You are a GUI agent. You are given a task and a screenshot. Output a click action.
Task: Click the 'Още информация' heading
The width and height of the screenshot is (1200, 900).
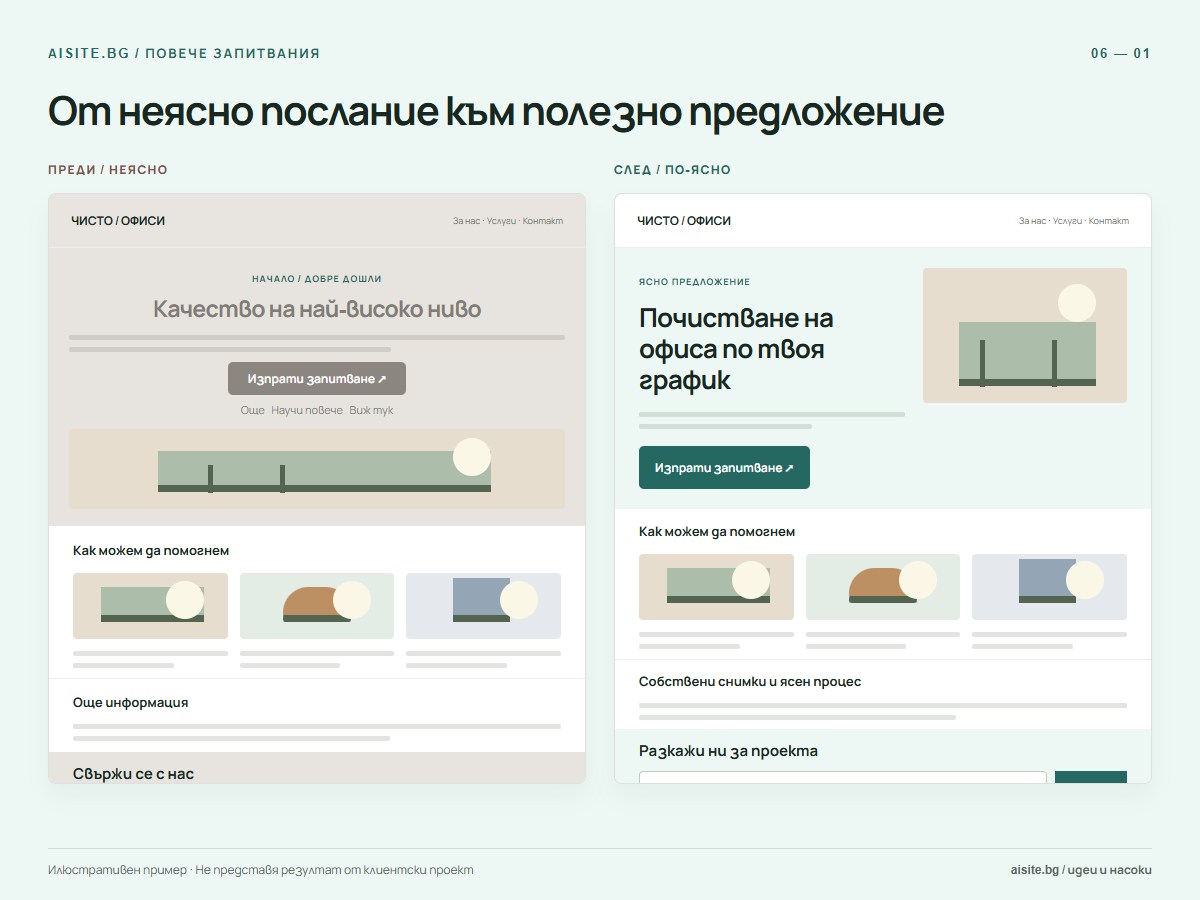(130, 703)
